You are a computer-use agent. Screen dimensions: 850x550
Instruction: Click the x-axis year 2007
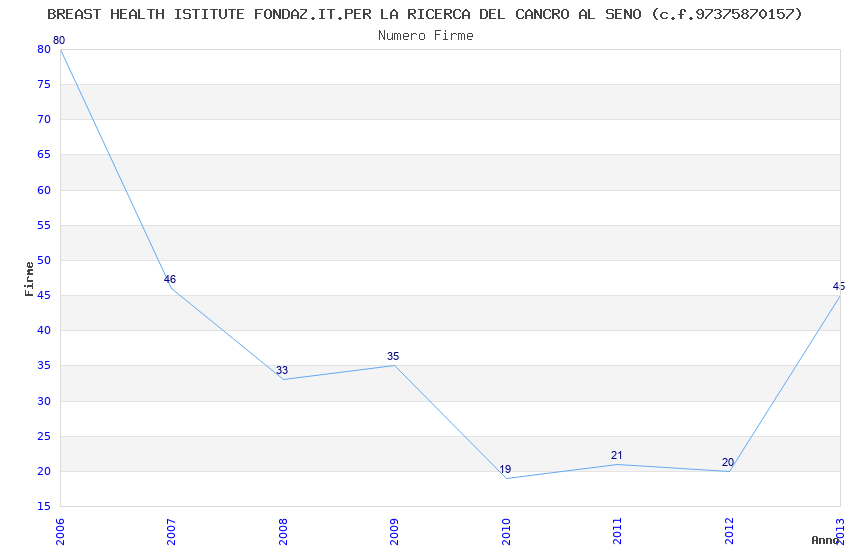pos(171,531)
